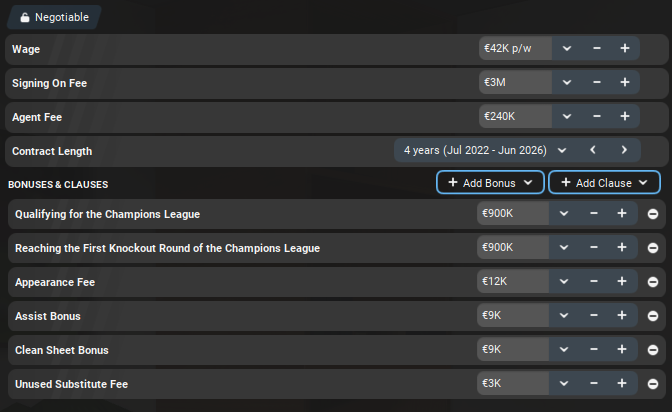
Task: Decrease the Unused Substitute Fee
Action: point(594,383)
